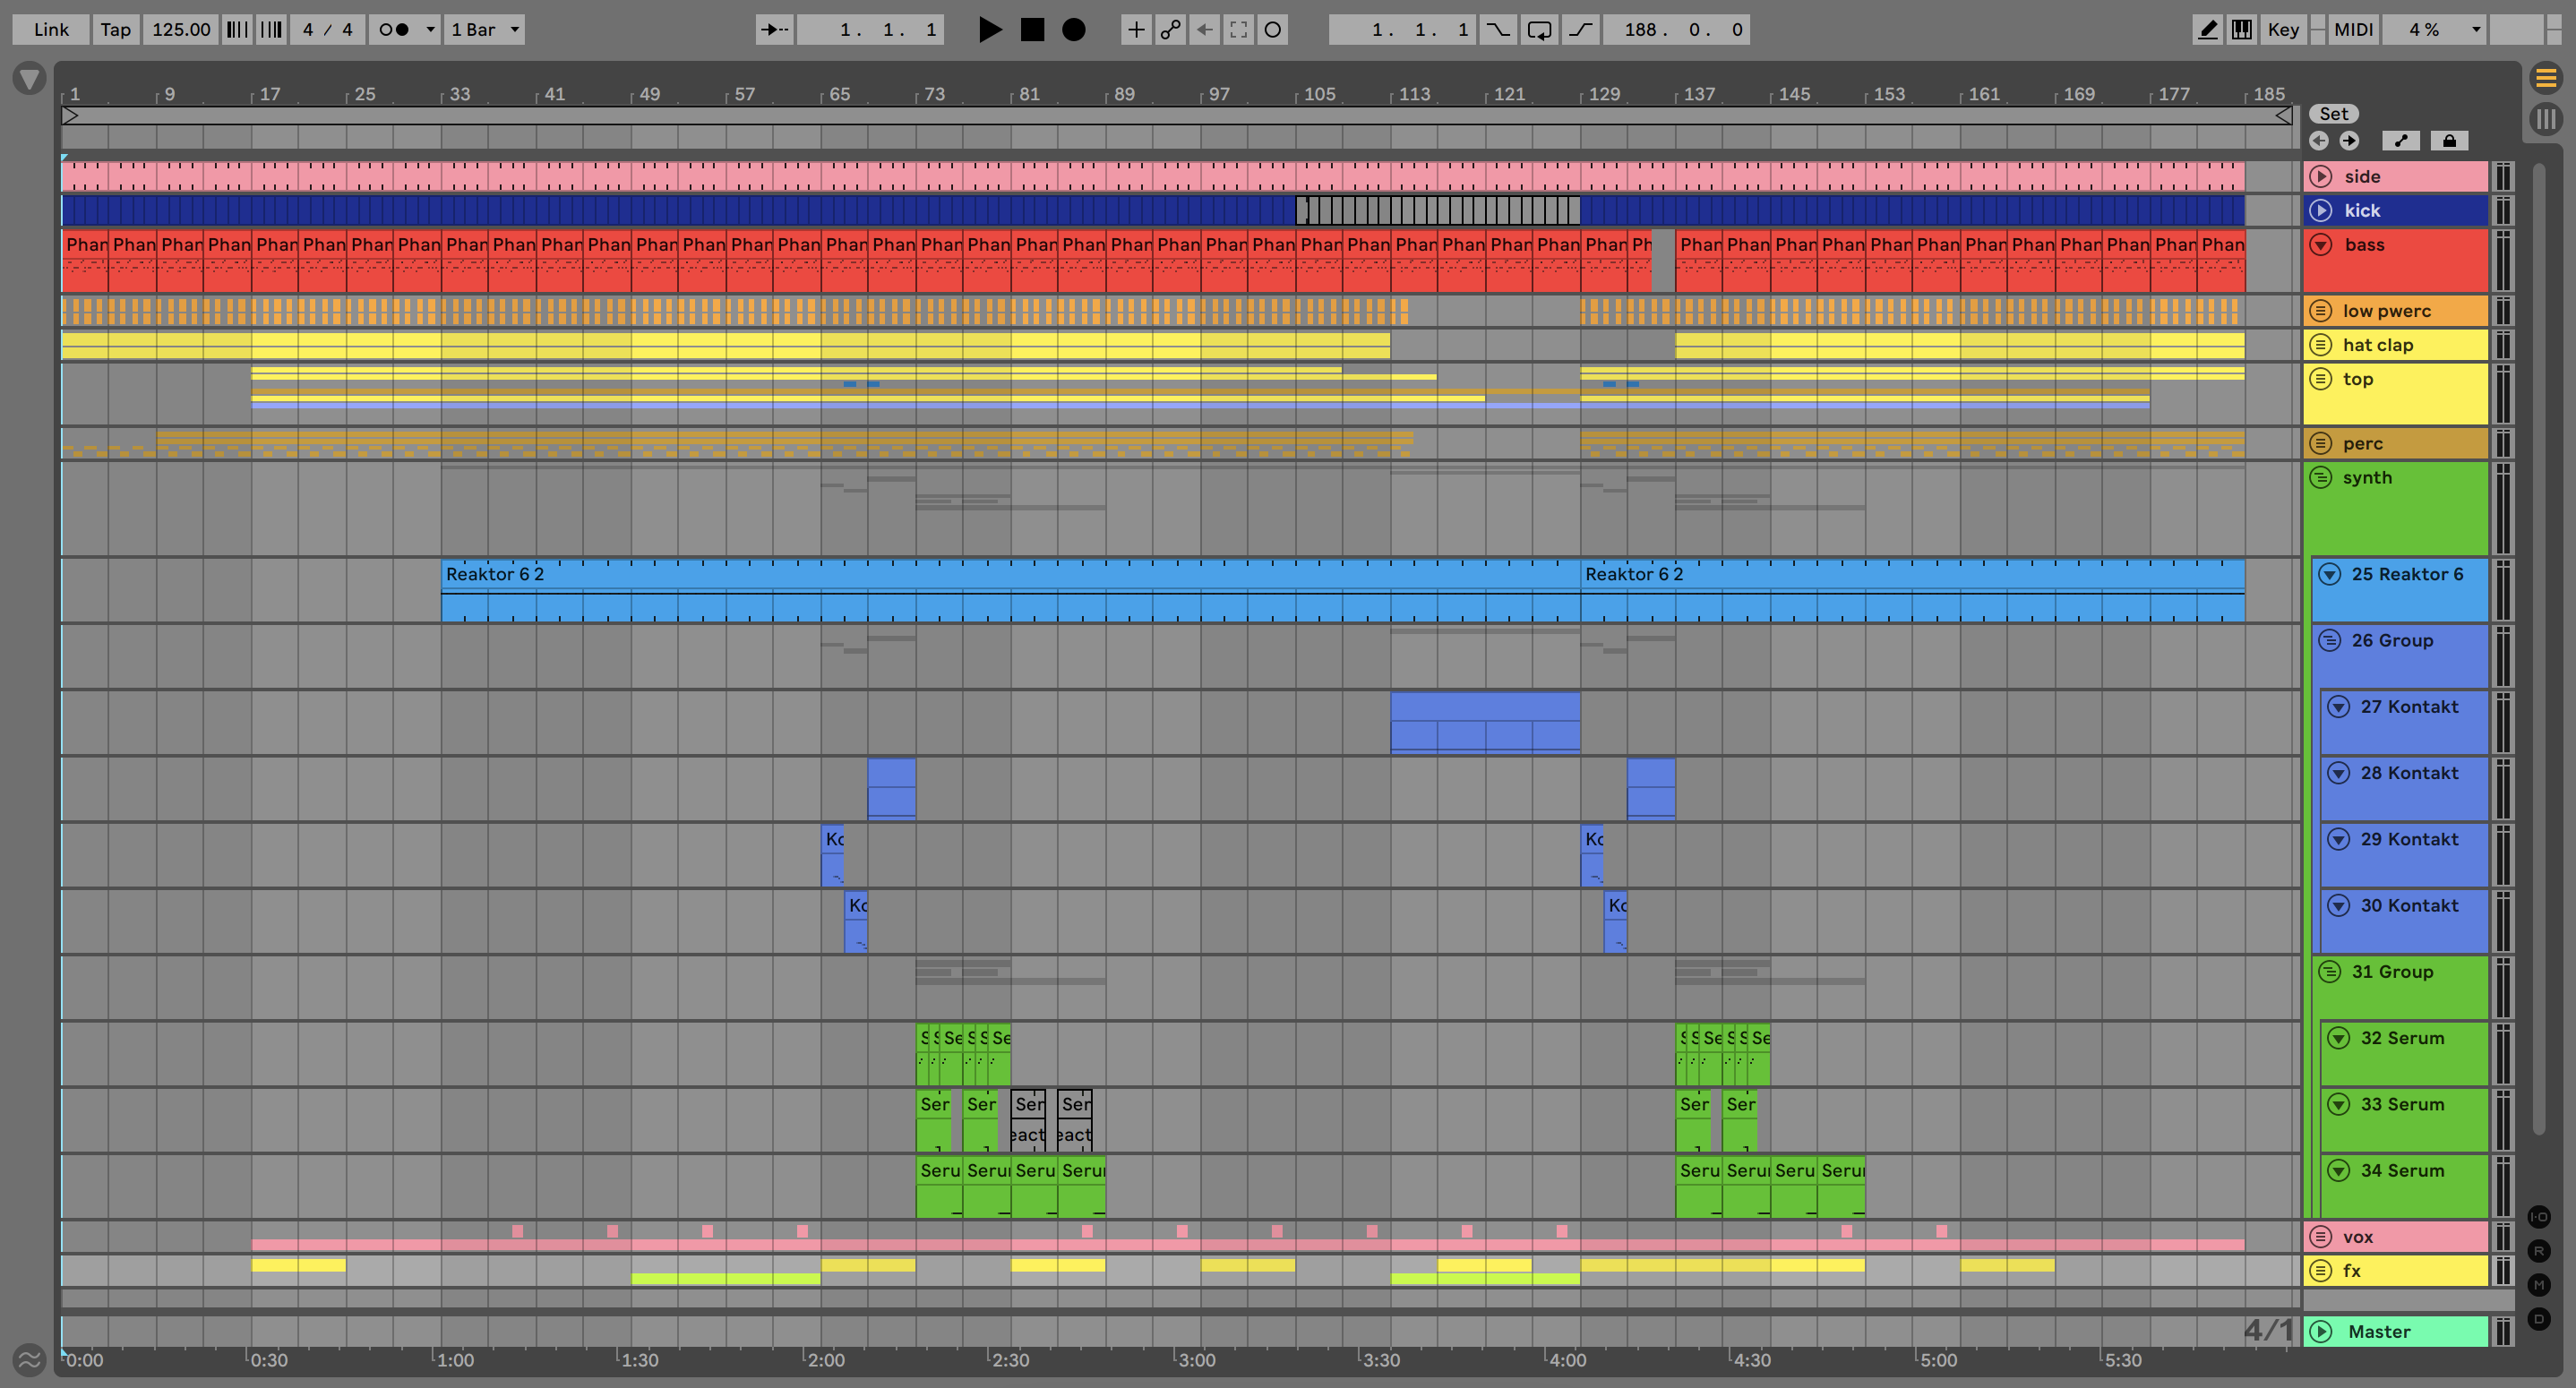Toggle the Follow playback button
The image size is (2576, 1388).
tap(774, 29)
